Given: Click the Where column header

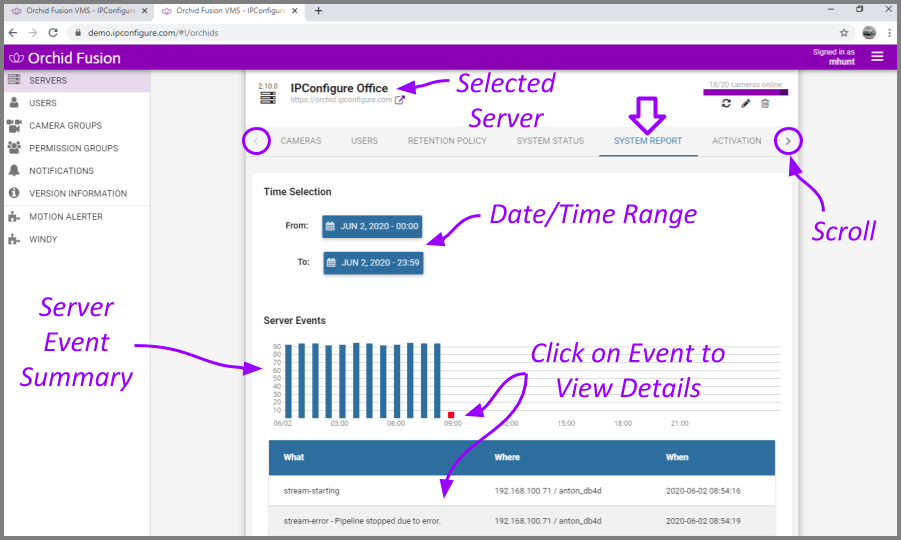Looking at the screenshot, I should [507, 457].
